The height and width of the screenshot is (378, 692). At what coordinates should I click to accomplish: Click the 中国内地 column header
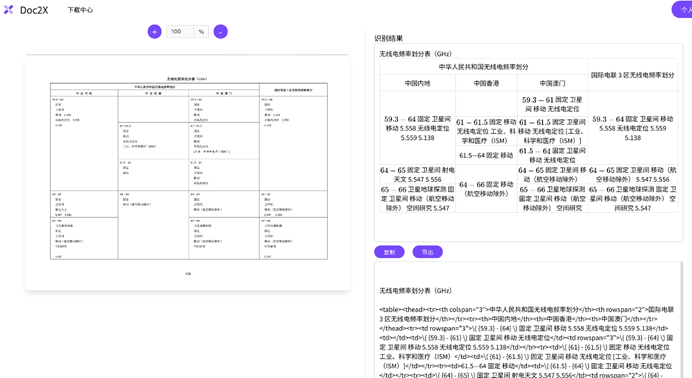417,83
